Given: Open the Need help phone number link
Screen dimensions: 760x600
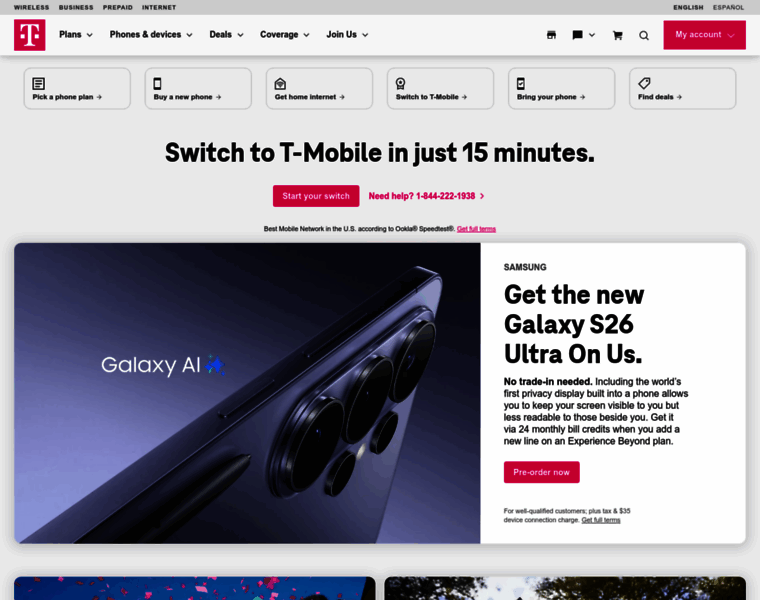Looking at the screenshot, I should tap(426, 196).
